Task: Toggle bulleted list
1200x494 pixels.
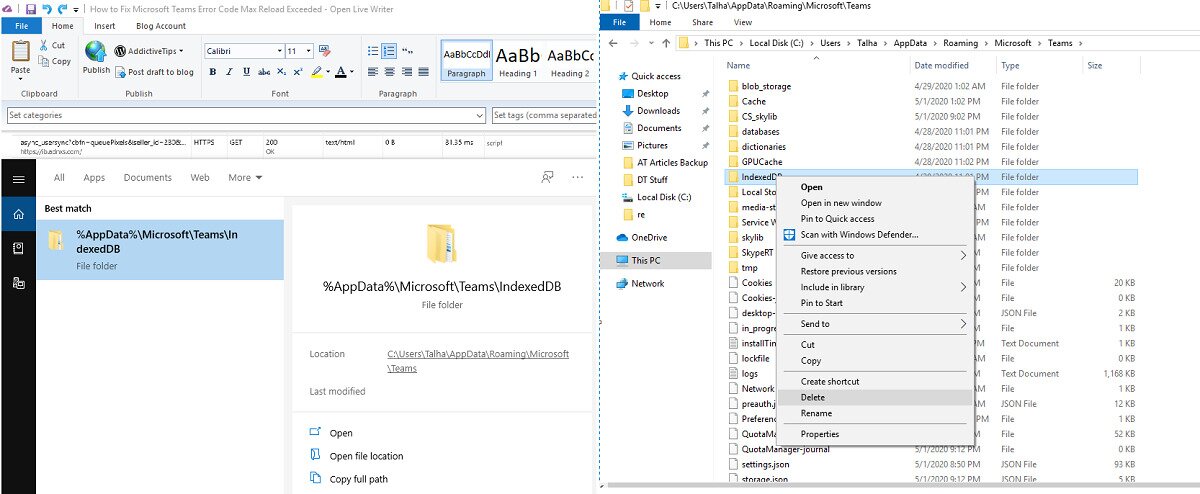Action: pos(373,51)
